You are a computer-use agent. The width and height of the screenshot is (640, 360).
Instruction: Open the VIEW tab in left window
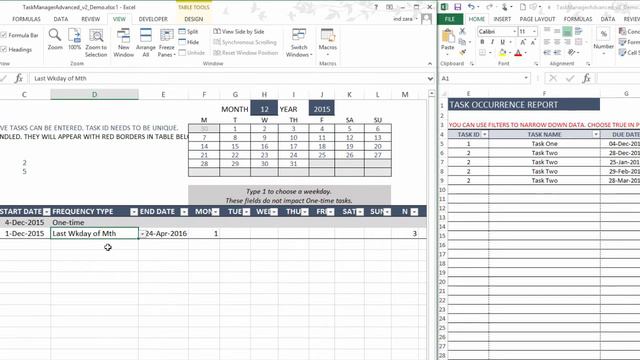pos(119,19)
